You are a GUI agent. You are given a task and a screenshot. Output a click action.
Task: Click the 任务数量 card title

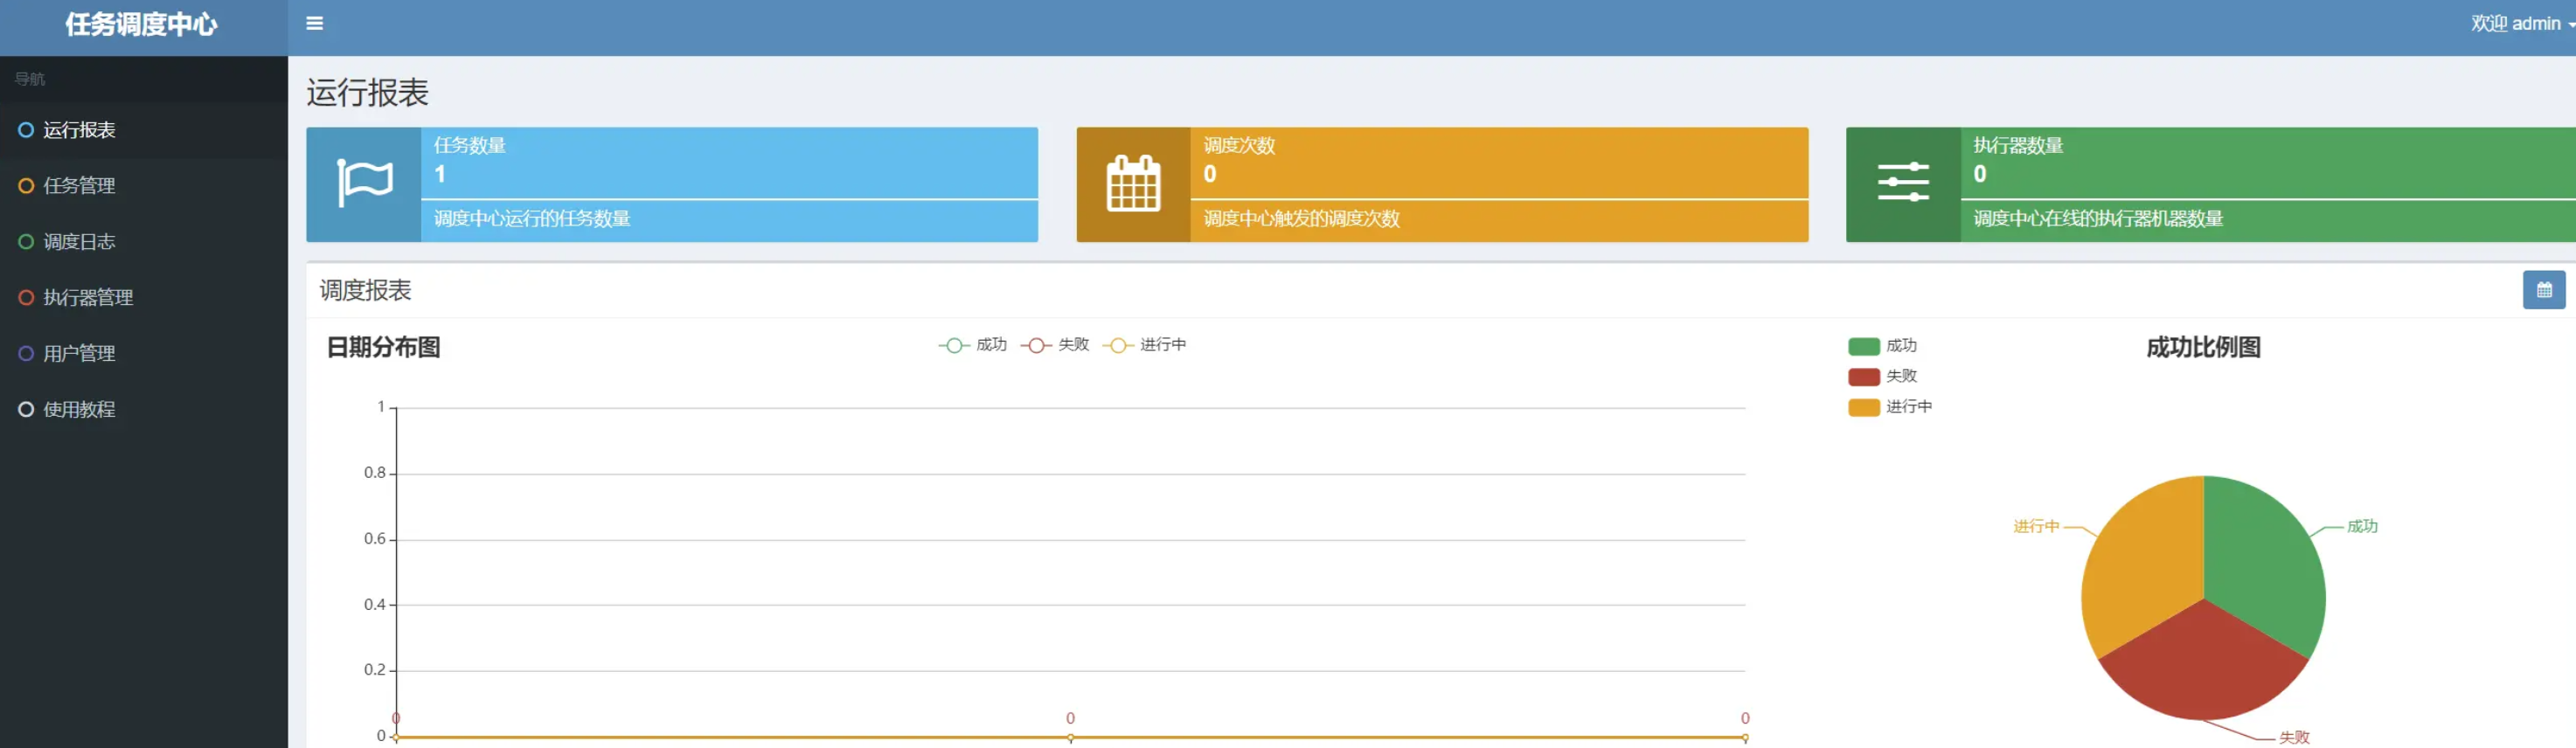click(469, 146)
